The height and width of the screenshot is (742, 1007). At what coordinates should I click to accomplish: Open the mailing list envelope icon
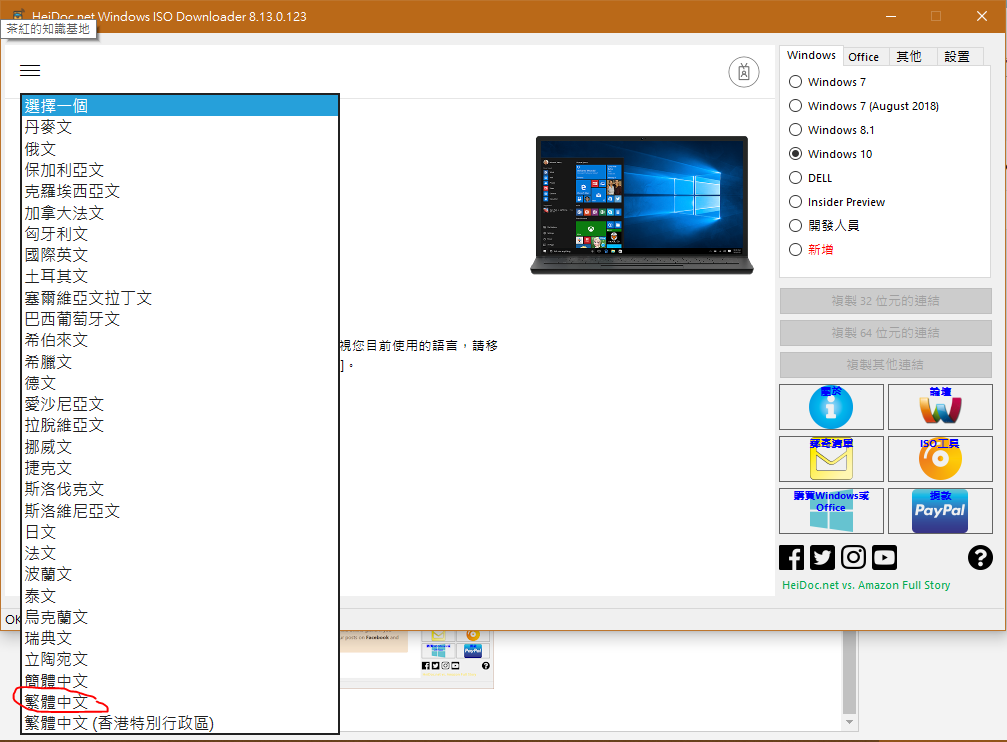831,459
